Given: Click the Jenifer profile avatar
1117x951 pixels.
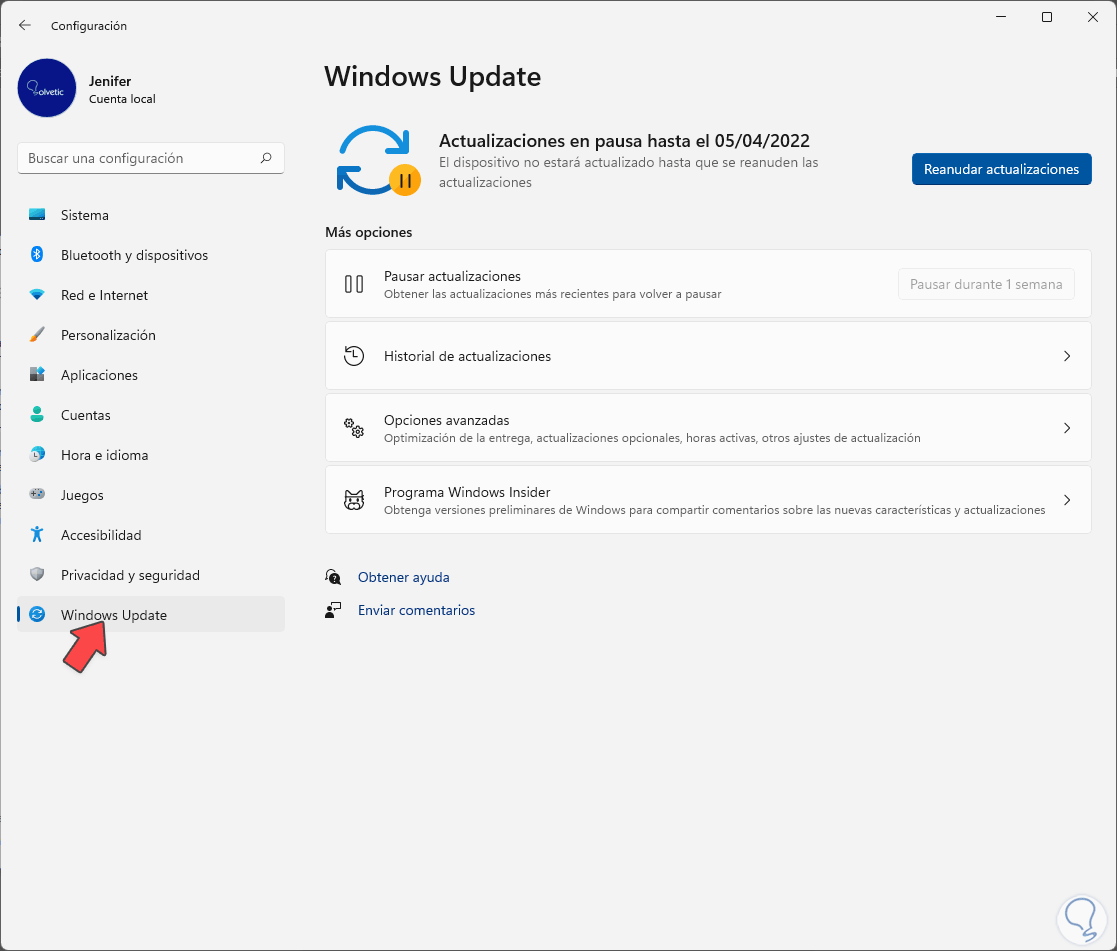Looking at the screenshot, I should tap(47, 88).
